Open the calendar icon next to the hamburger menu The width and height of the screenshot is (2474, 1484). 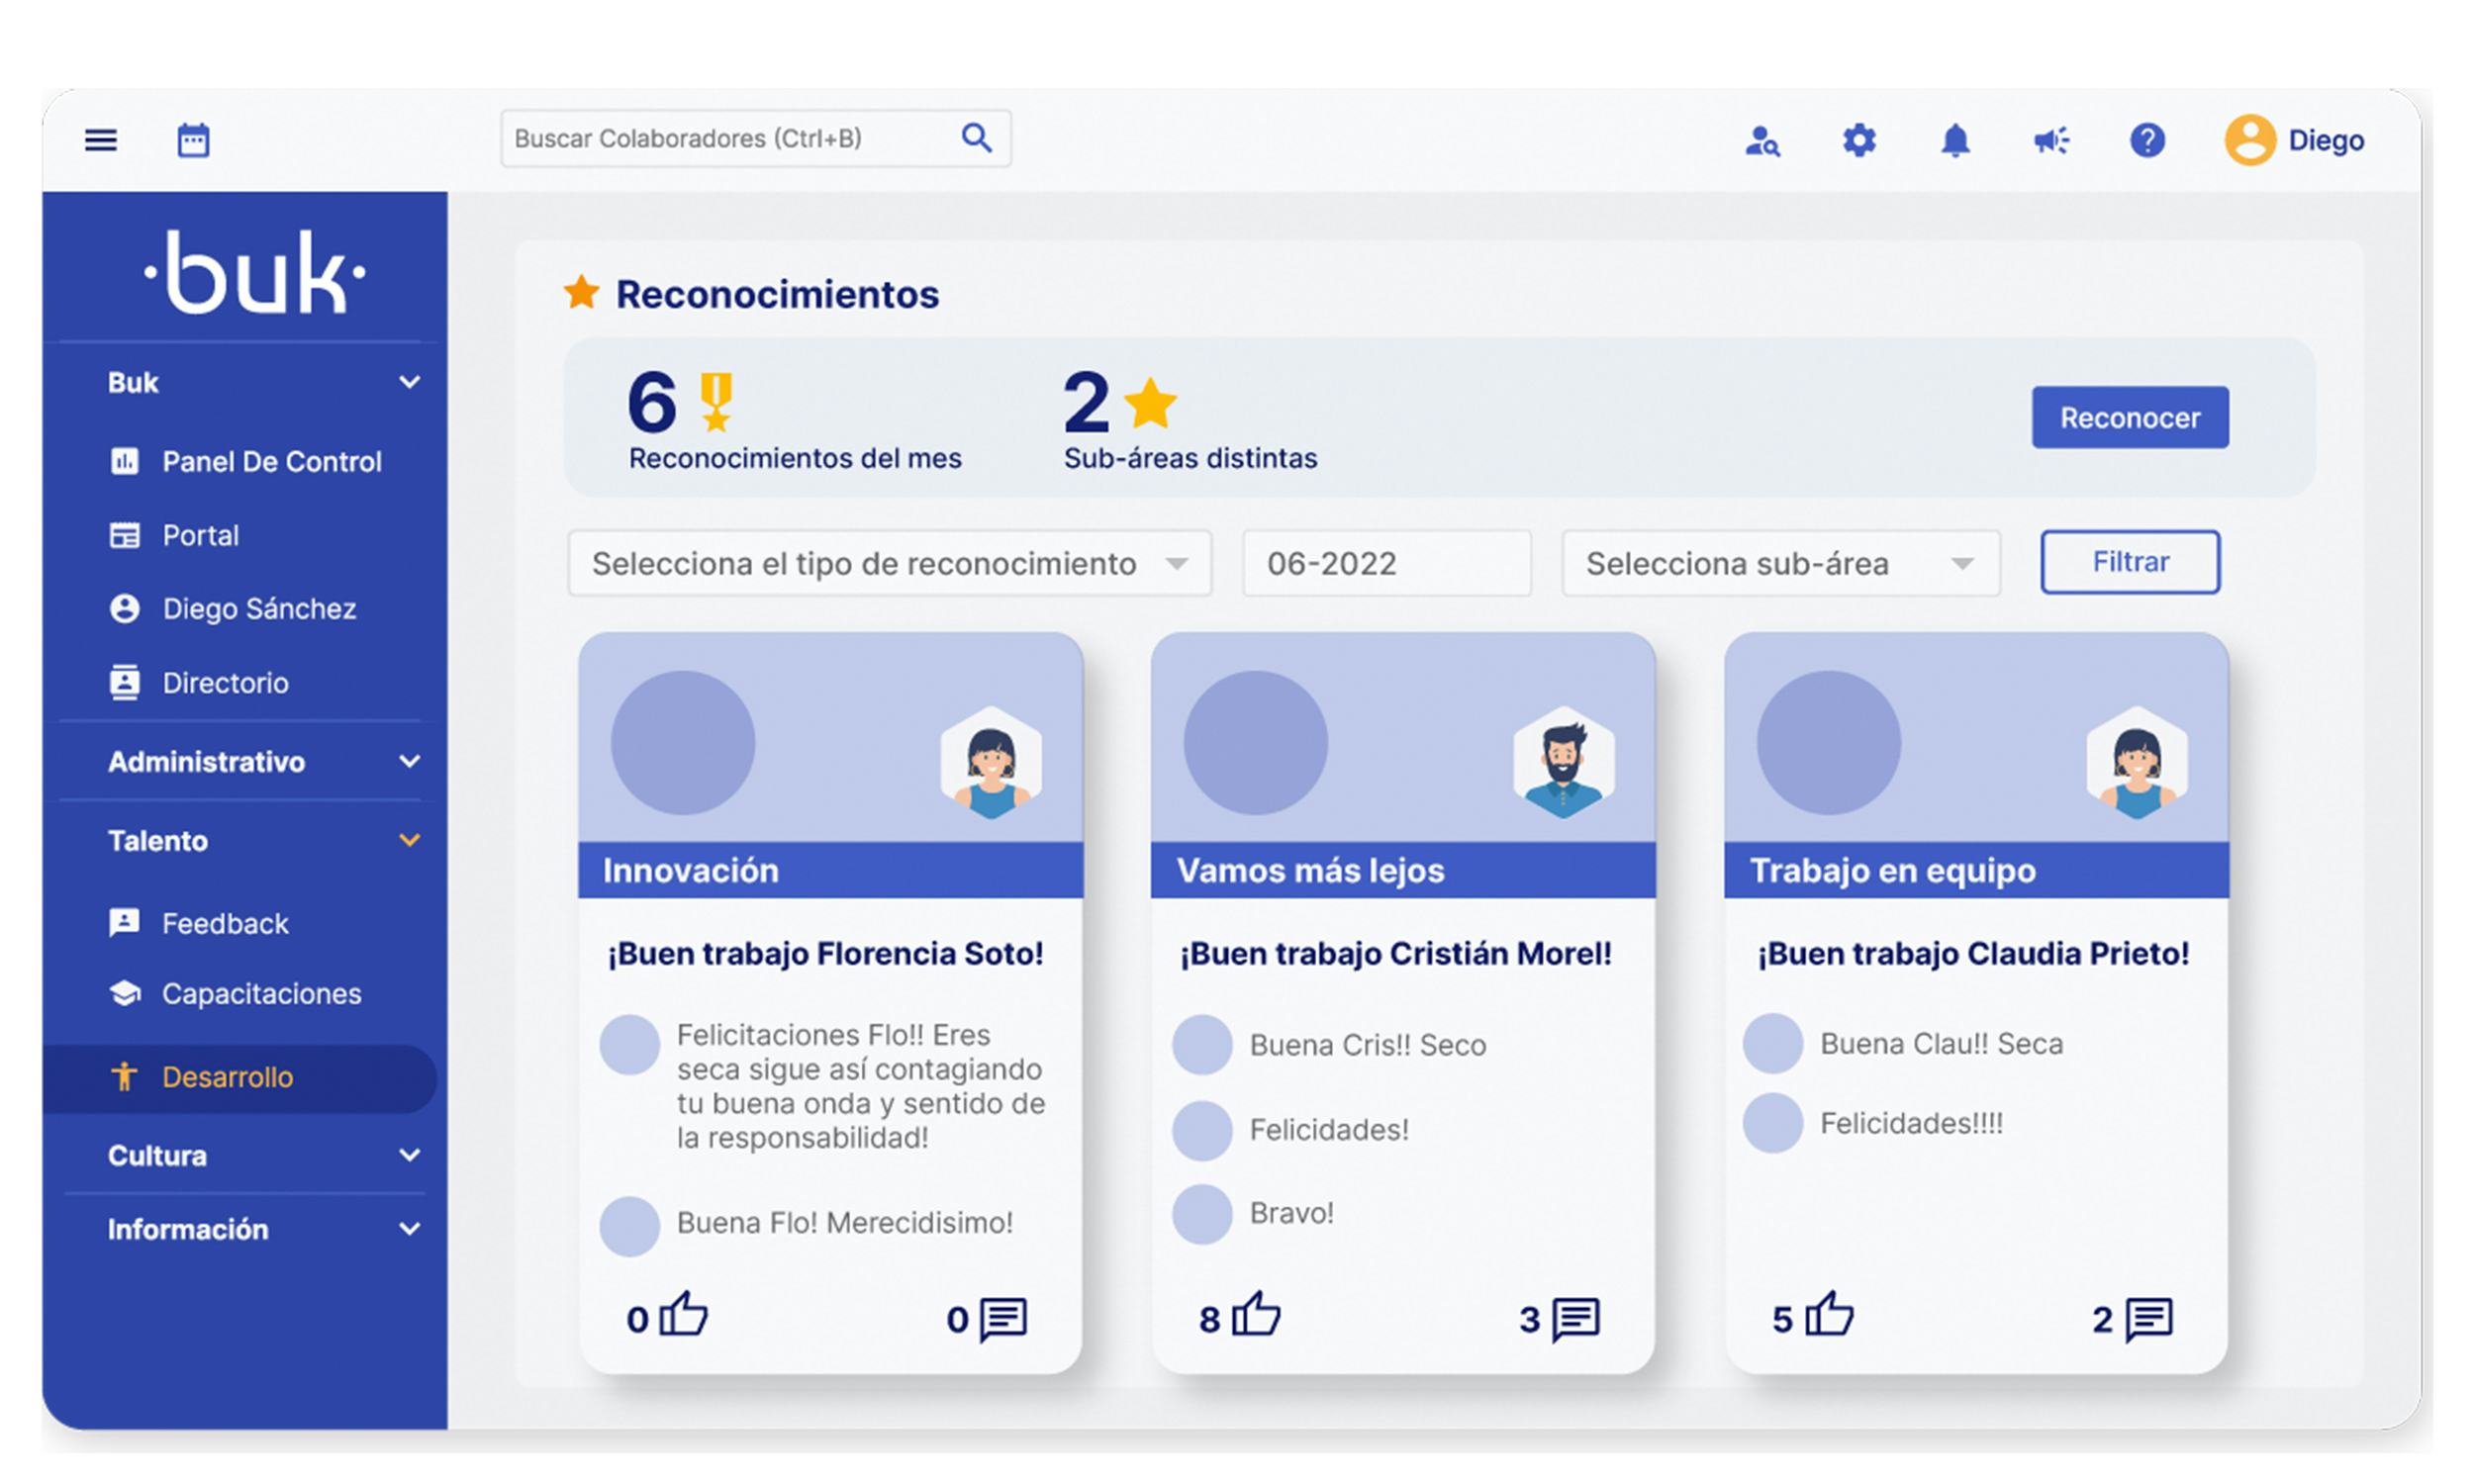pyautogui.click(x=193, y=139)
